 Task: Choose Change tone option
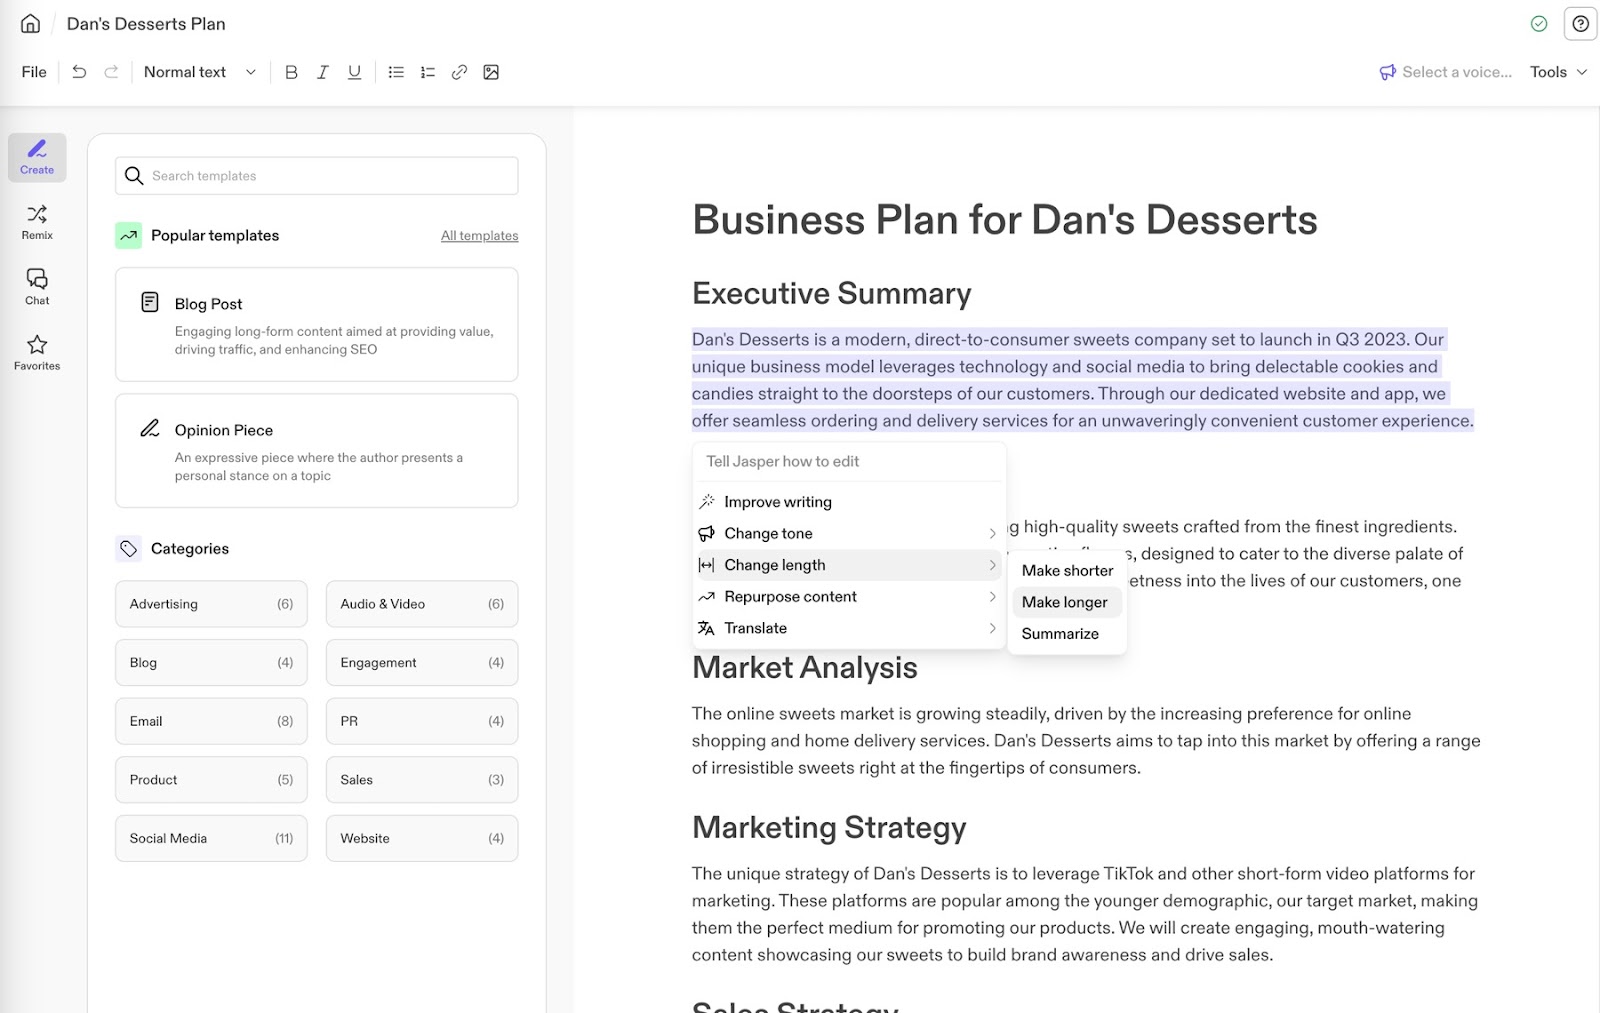[x=848, y=534]
